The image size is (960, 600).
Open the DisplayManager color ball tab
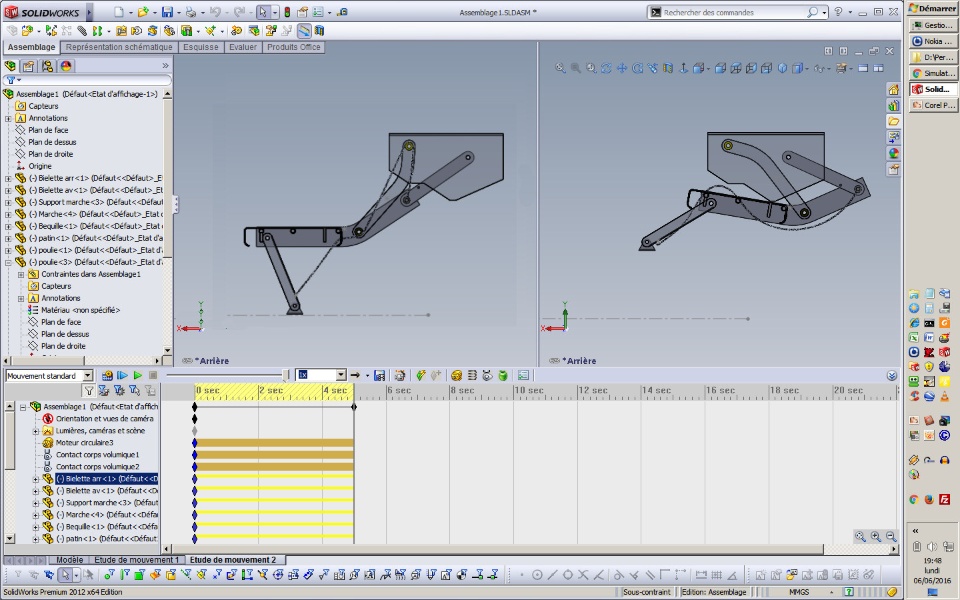[66, 66]
